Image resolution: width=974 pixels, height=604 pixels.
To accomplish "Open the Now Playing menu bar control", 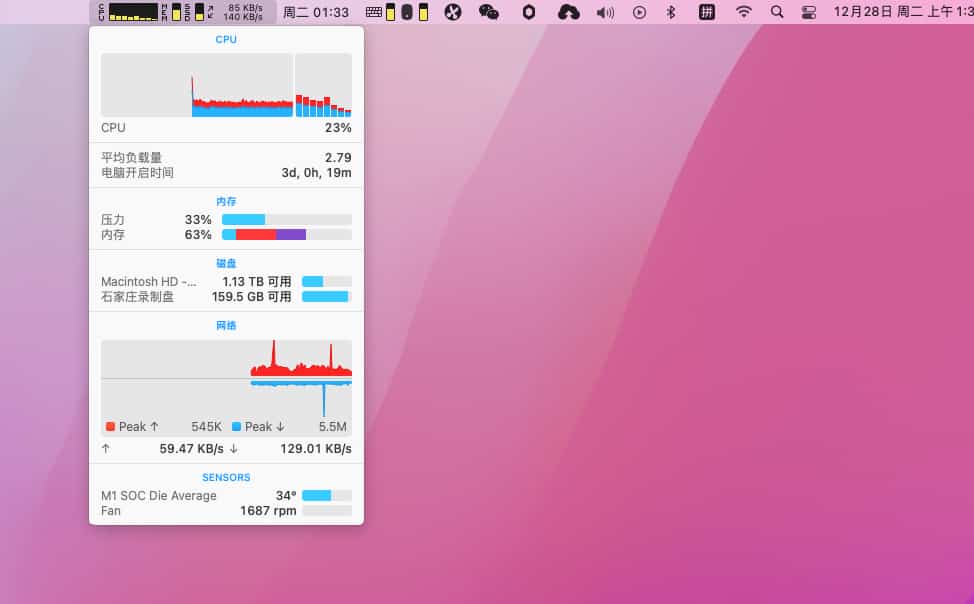I will coord(639,12).
